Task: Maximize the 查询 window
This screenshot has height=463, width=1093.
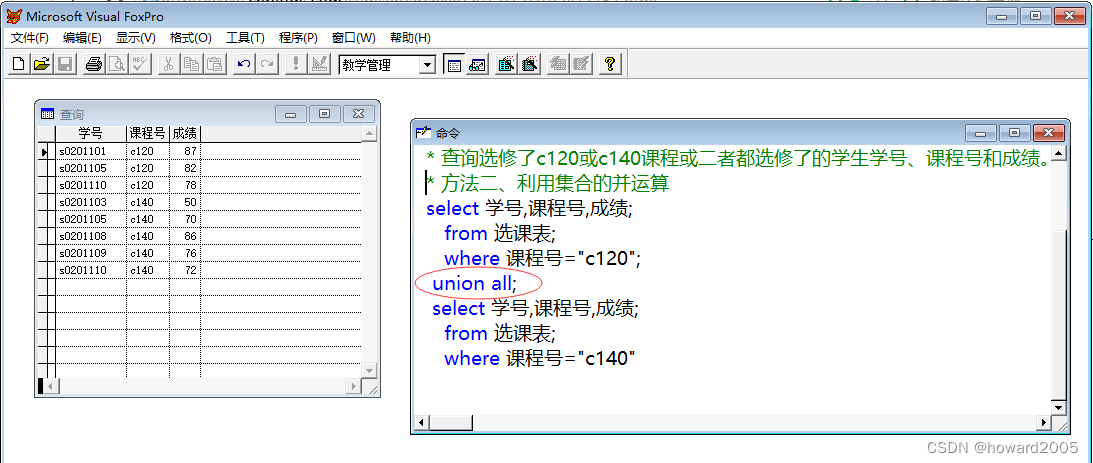Action: pyautogui.click(x=324, y=114)
